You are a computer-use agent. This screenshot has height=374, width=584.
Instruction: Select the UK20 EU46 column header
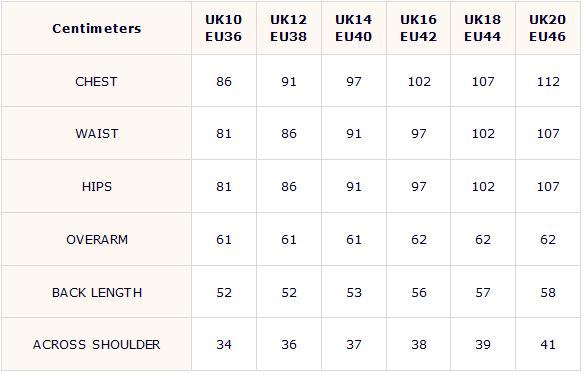[548, 28]
